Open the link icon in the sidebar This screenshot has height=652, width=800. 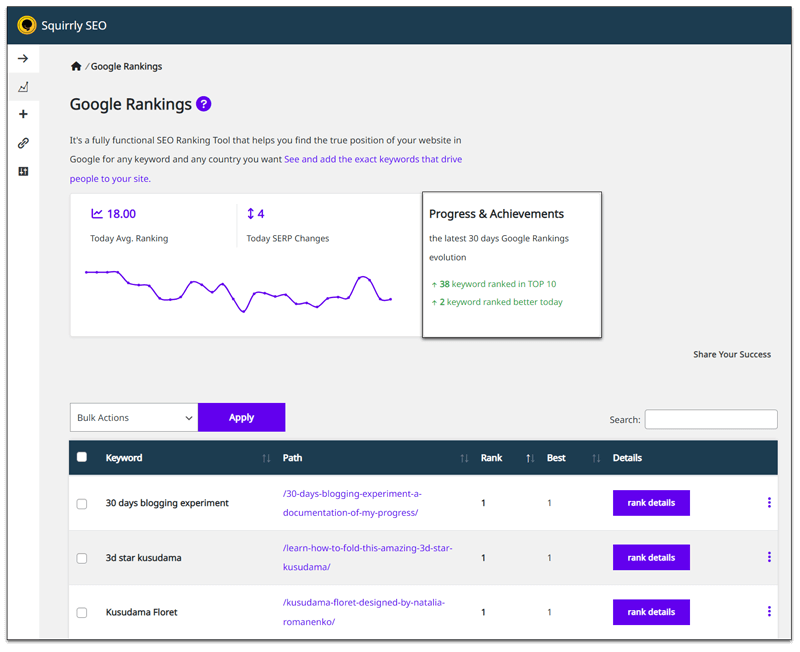(23, 143)
